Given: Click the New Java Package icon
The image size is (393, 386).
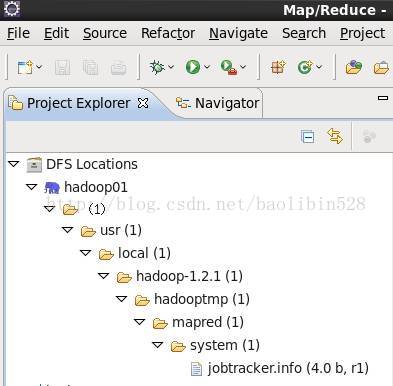Looking at the screenshot, I should [x=278, y=67].
